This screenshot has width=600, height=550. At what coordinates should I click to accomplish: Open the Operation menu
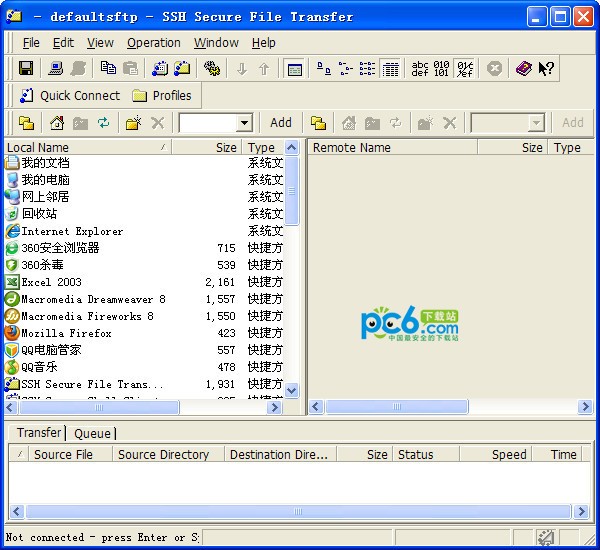click(x=153, y=43)
